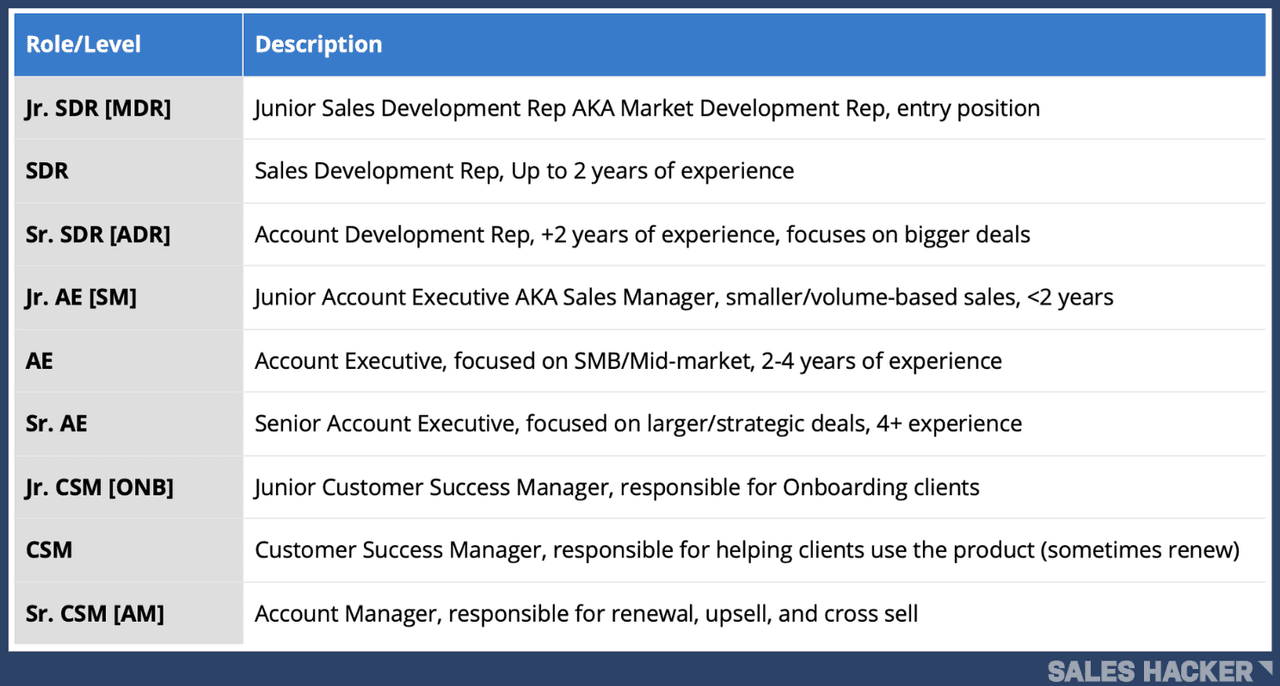Select the CSM role cell
The image size is (1280, 686).
tap(49, 550)
